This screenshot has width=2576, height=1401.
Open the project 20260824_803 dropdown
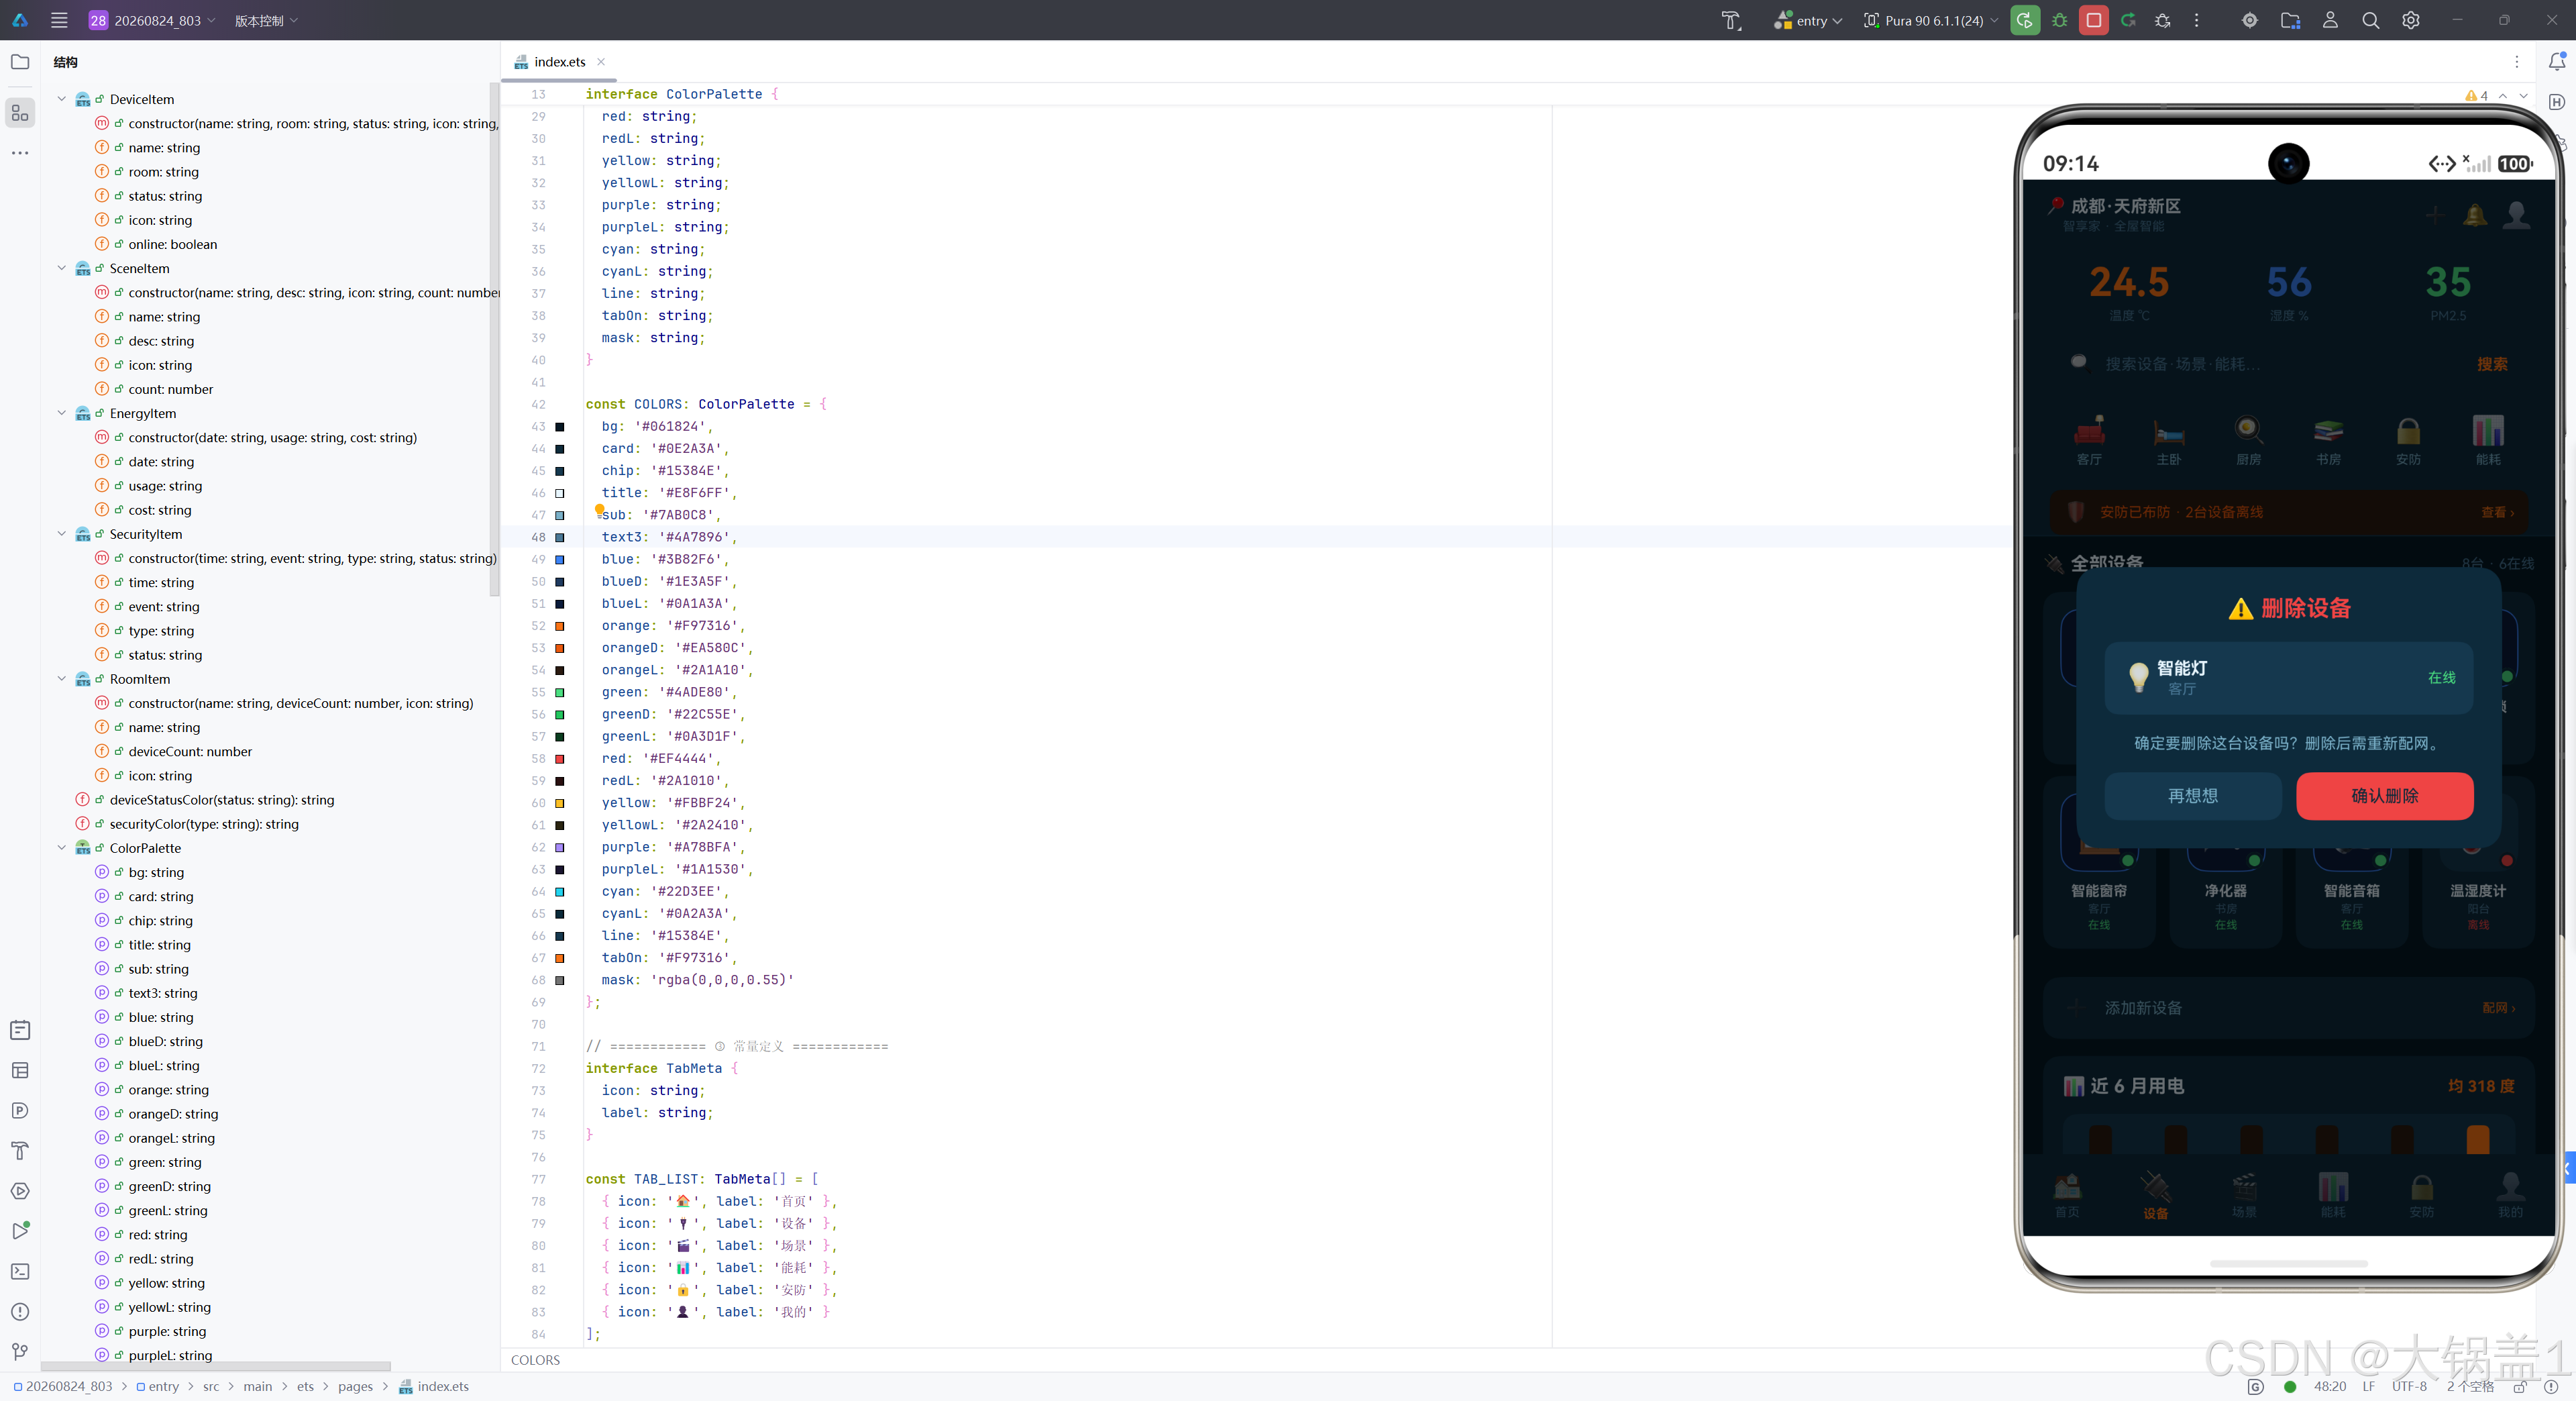pyautogui.click(x=152, y=20)
